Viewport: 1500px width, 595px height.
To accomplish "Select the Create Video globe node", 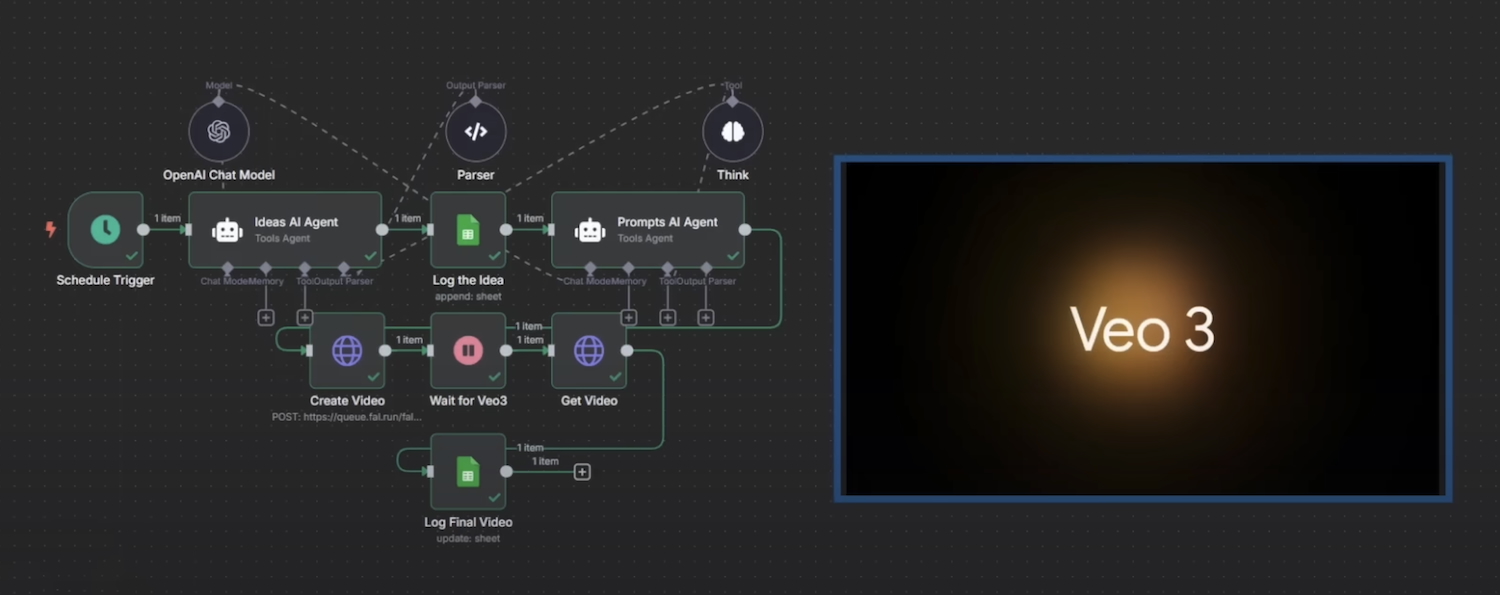I will pos(347,351).
